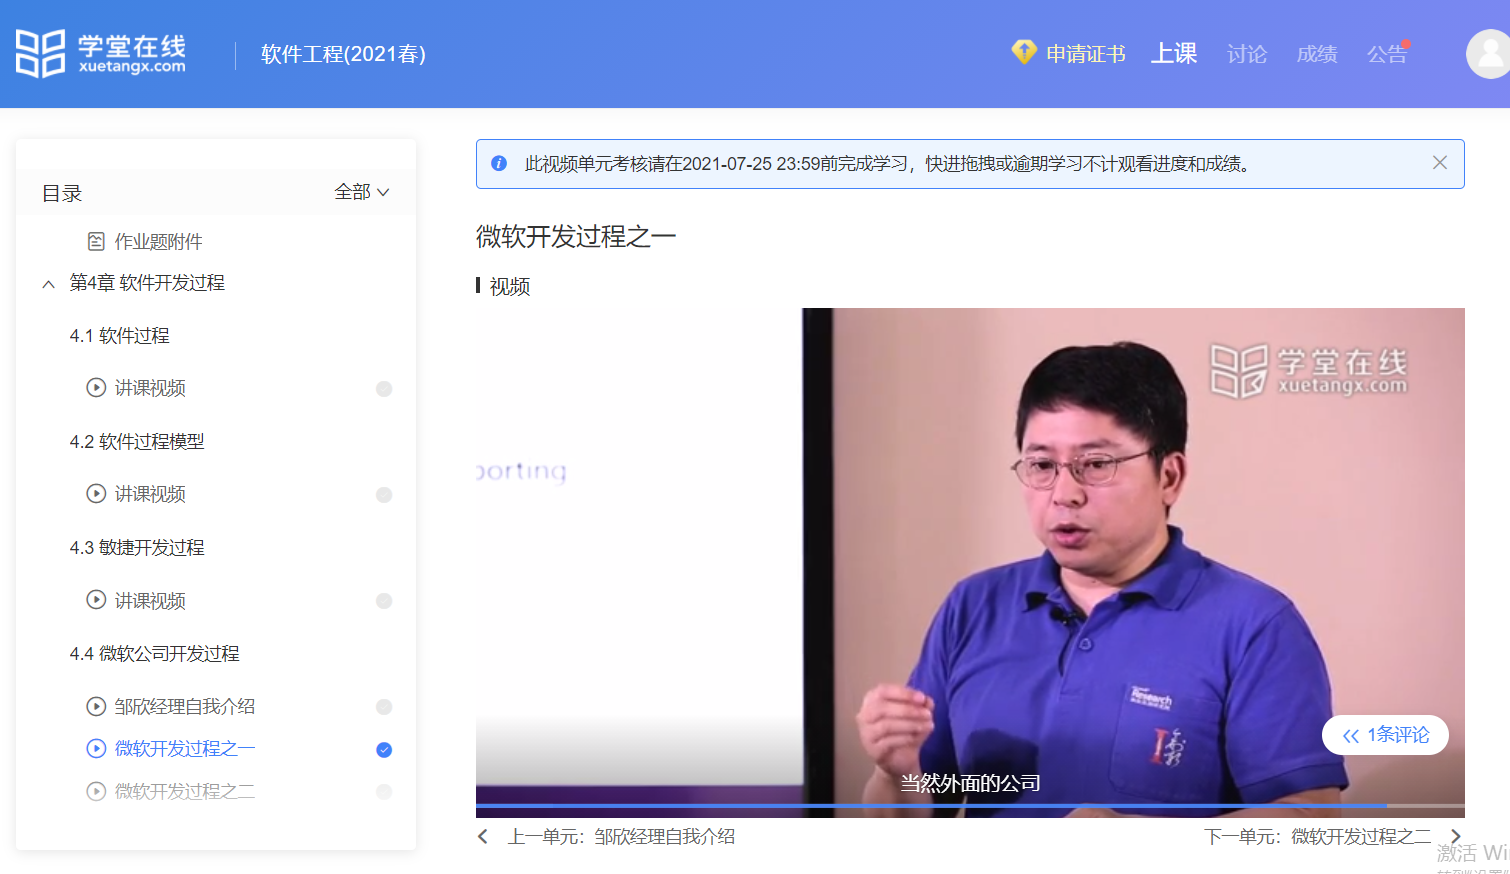
Task: Open 讲课视频 under 4.1 软件过程
Action: coord(150,387)
